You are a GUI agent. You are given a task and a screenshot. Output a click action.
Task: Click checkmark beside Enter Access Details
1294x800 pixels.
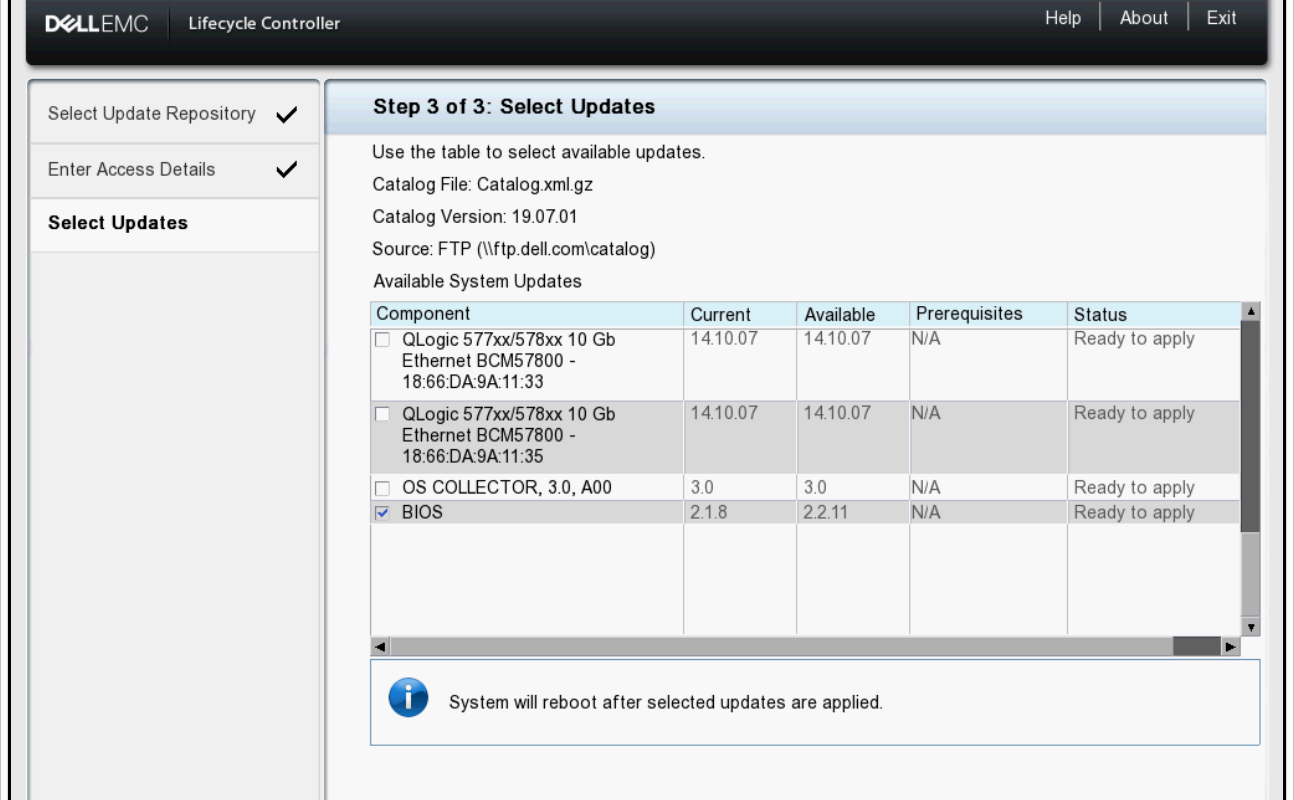point(286,170)
